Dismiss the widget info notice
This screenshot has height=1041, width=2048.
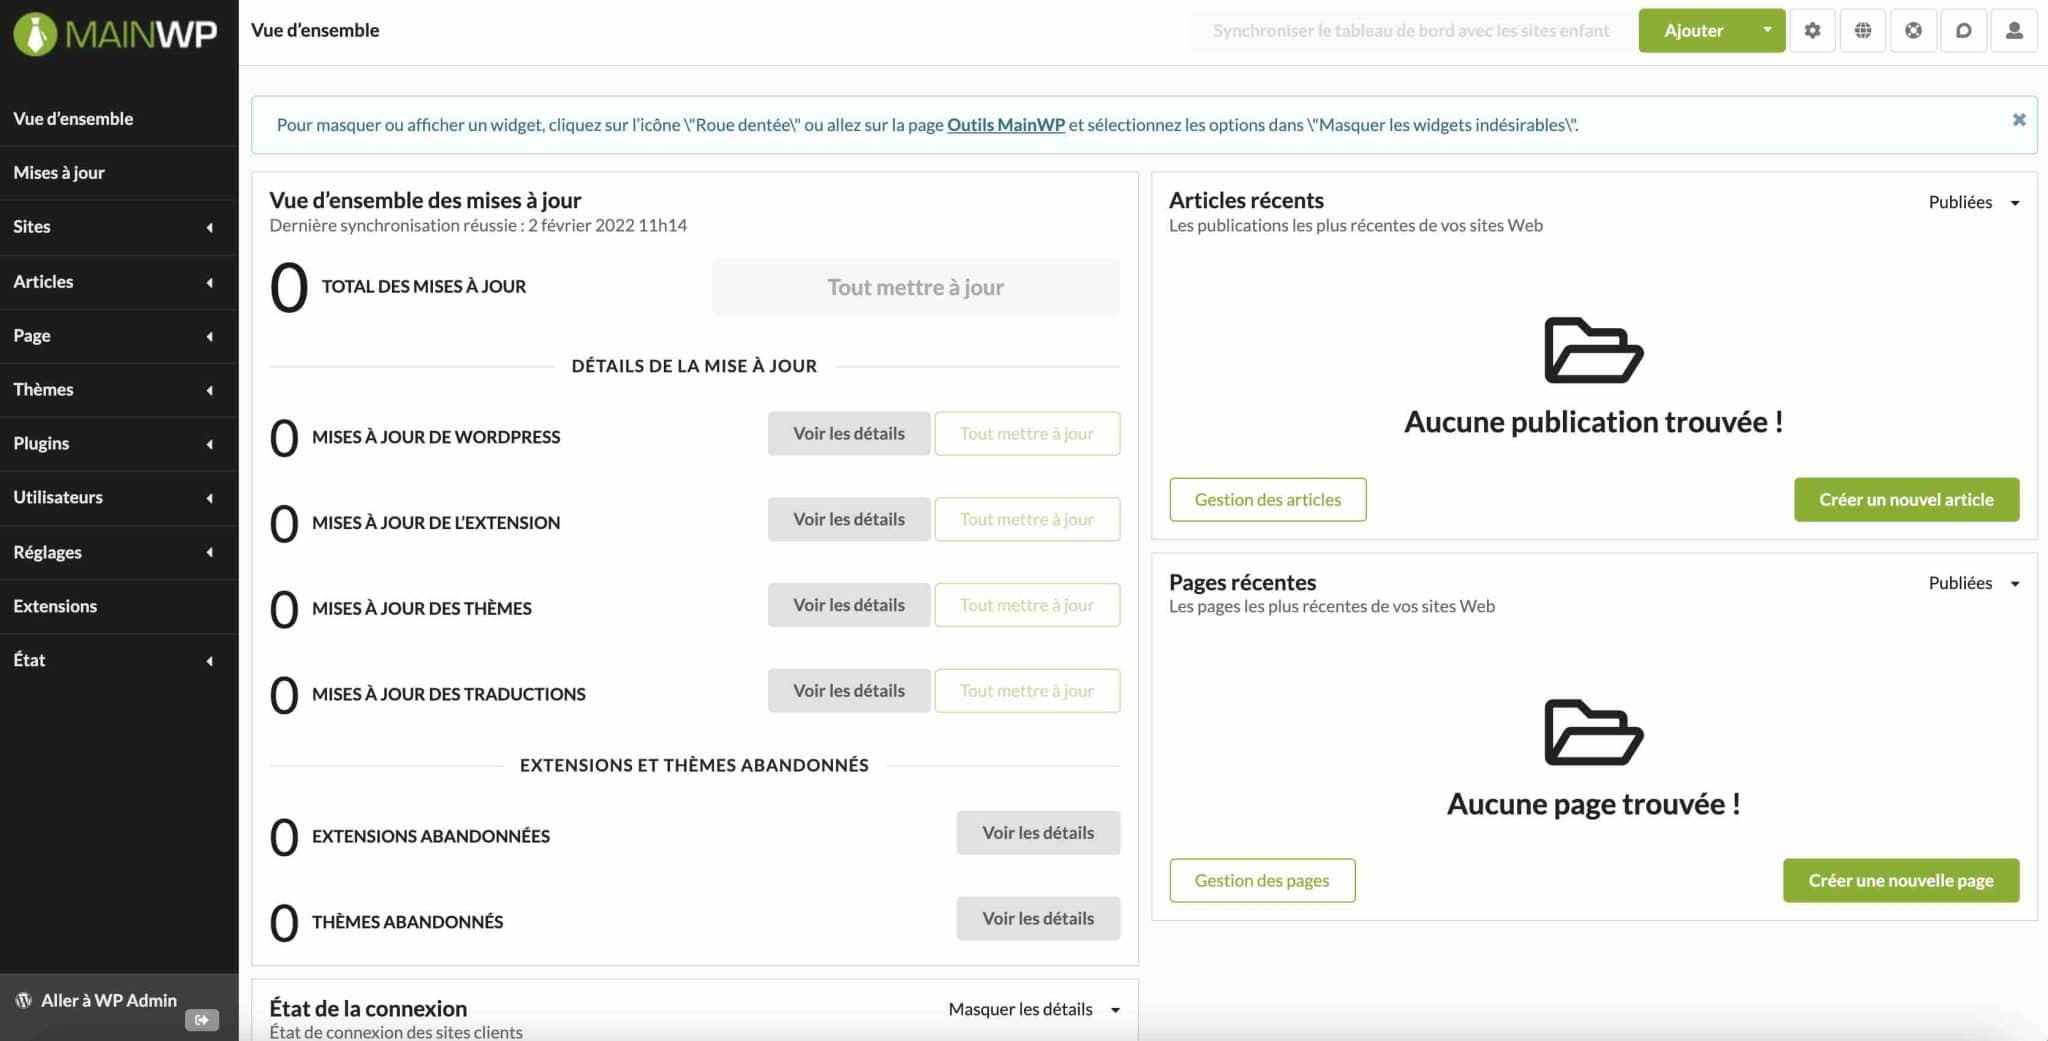pos(2019,120)
